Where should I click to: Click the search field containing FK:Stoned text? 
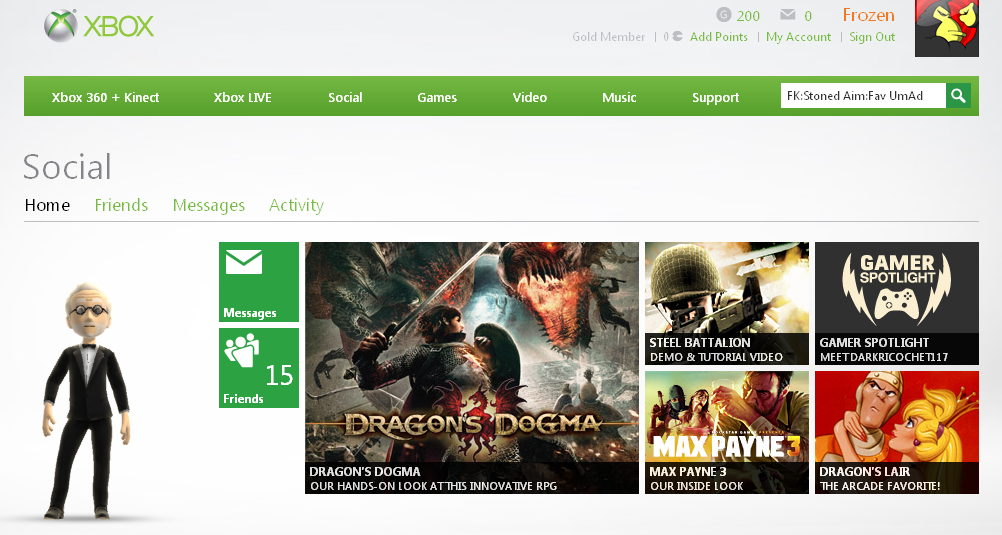click(863, 96)
